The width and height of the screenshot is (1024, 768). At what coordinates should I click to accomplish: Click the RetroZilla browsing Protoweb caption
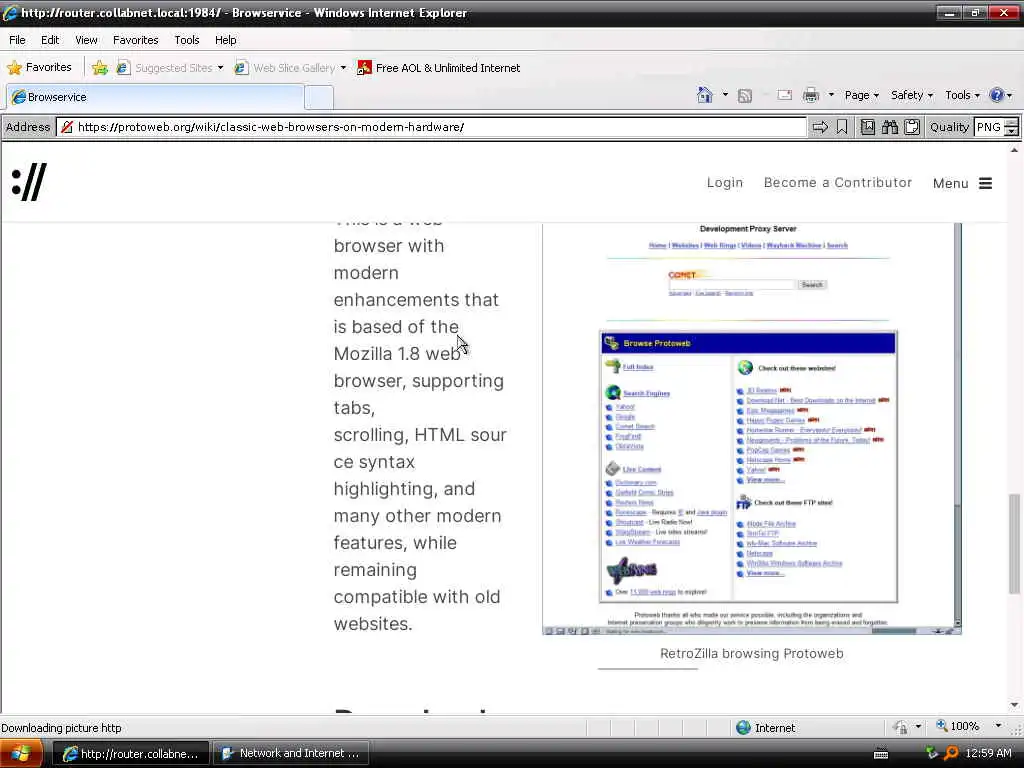tap(752, 654)
